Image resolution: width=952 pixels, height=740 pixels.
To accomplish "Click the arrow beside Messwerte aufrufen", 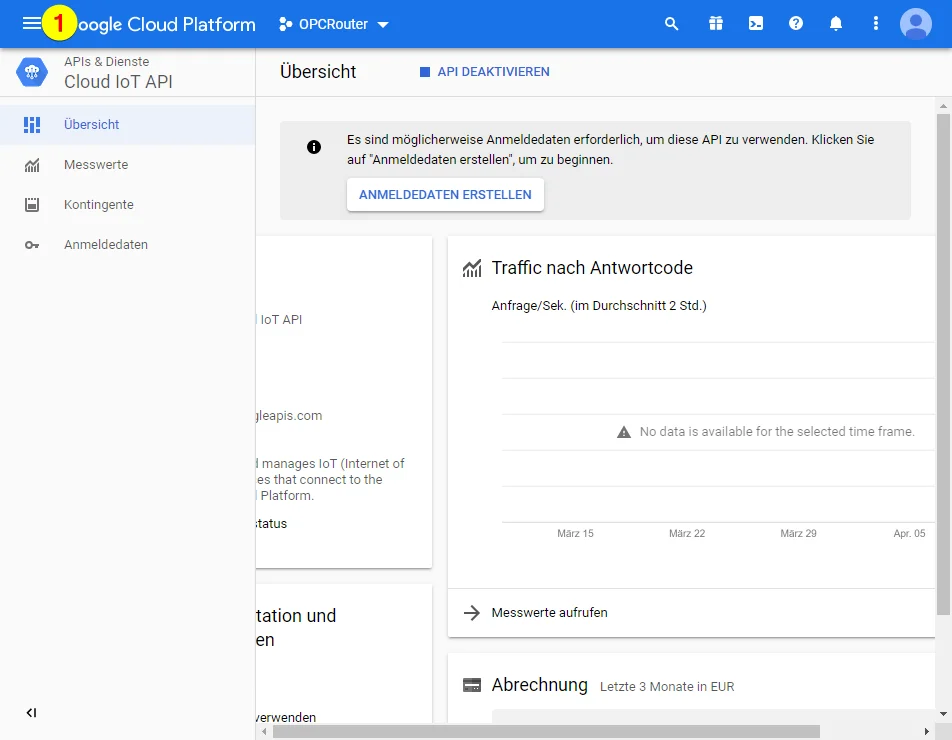I will coord(472,613).
